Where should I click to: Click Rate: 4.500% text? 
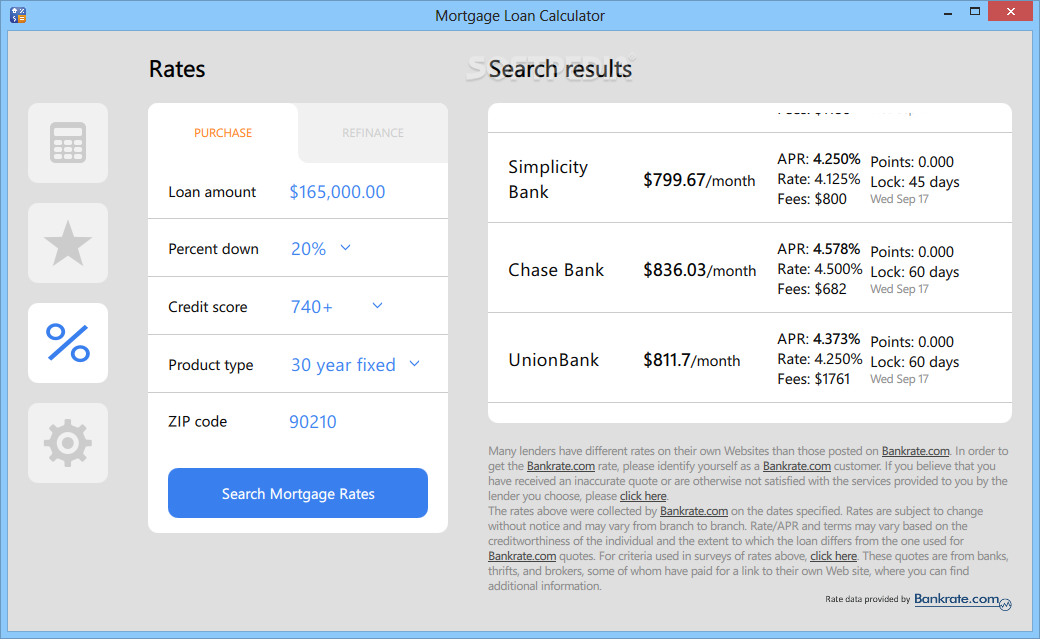point(820,269)
